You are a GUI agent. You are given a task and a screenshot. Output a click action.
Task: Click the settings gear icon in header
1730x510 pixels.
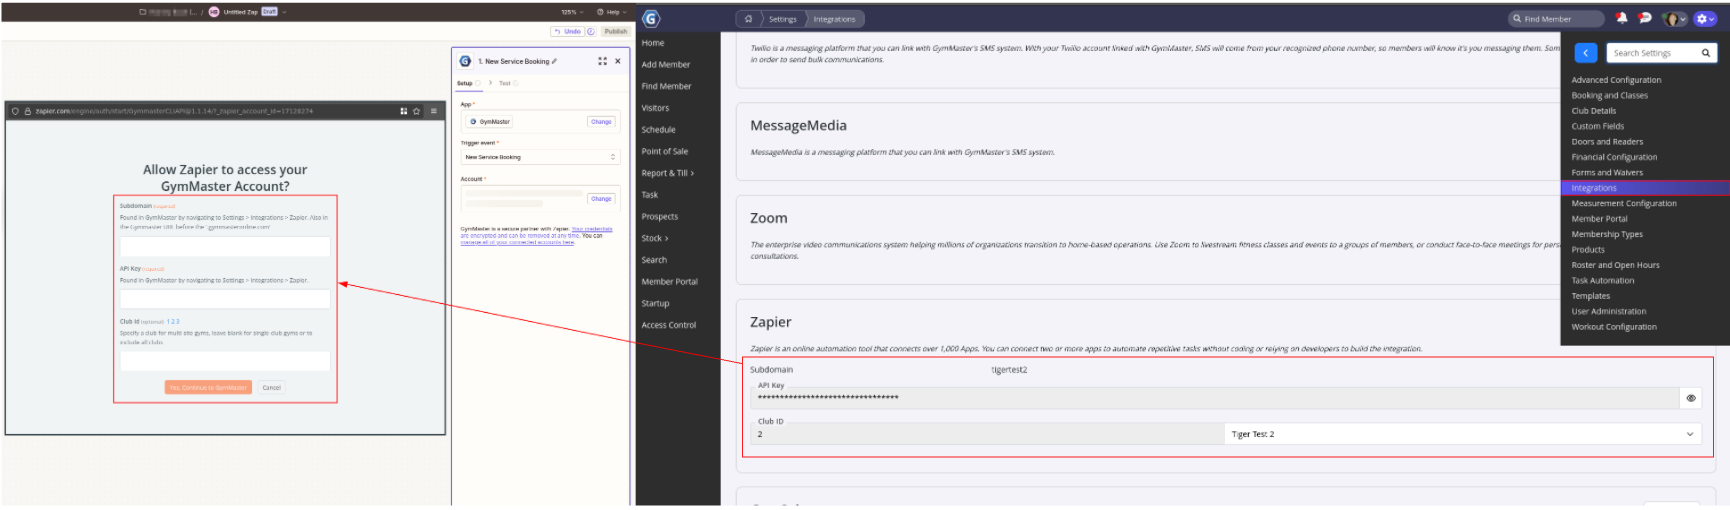1704,19
